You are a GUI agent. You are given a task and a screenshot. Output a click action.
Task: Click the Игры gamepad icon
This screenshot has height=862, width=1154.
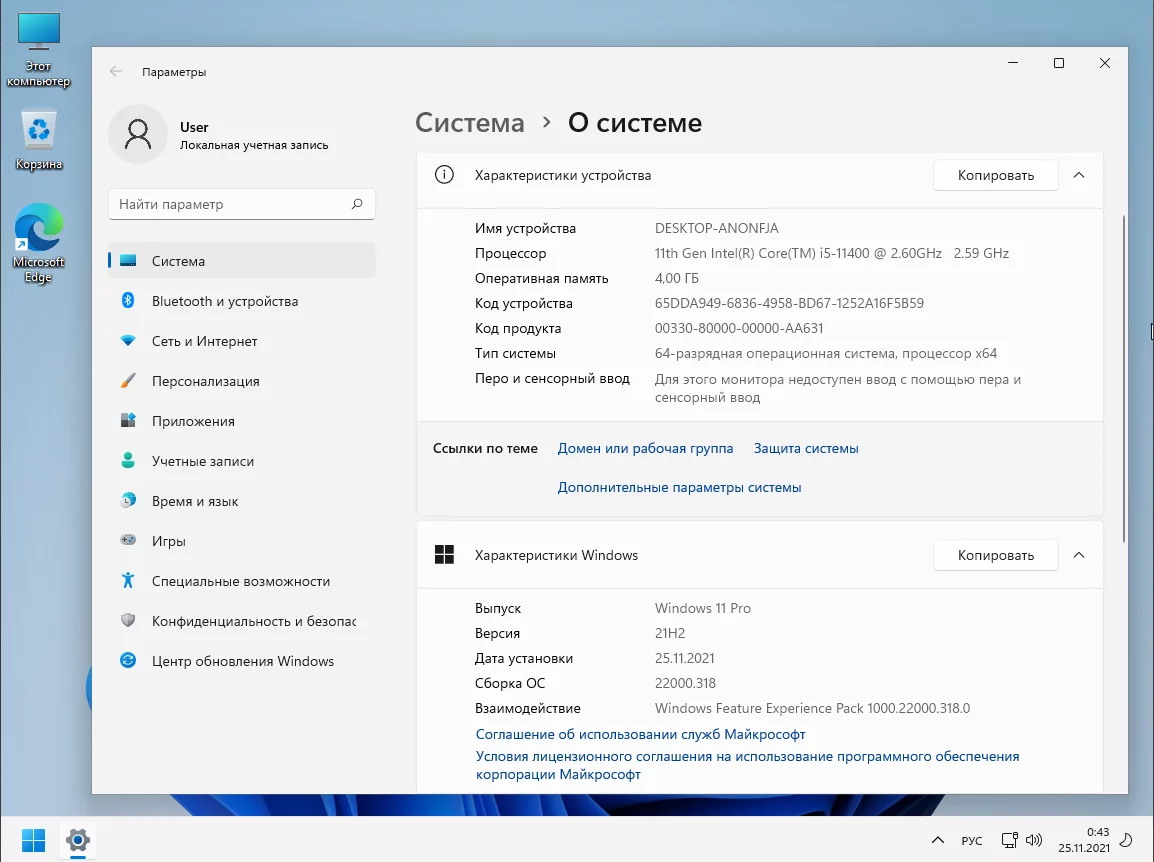128,540
